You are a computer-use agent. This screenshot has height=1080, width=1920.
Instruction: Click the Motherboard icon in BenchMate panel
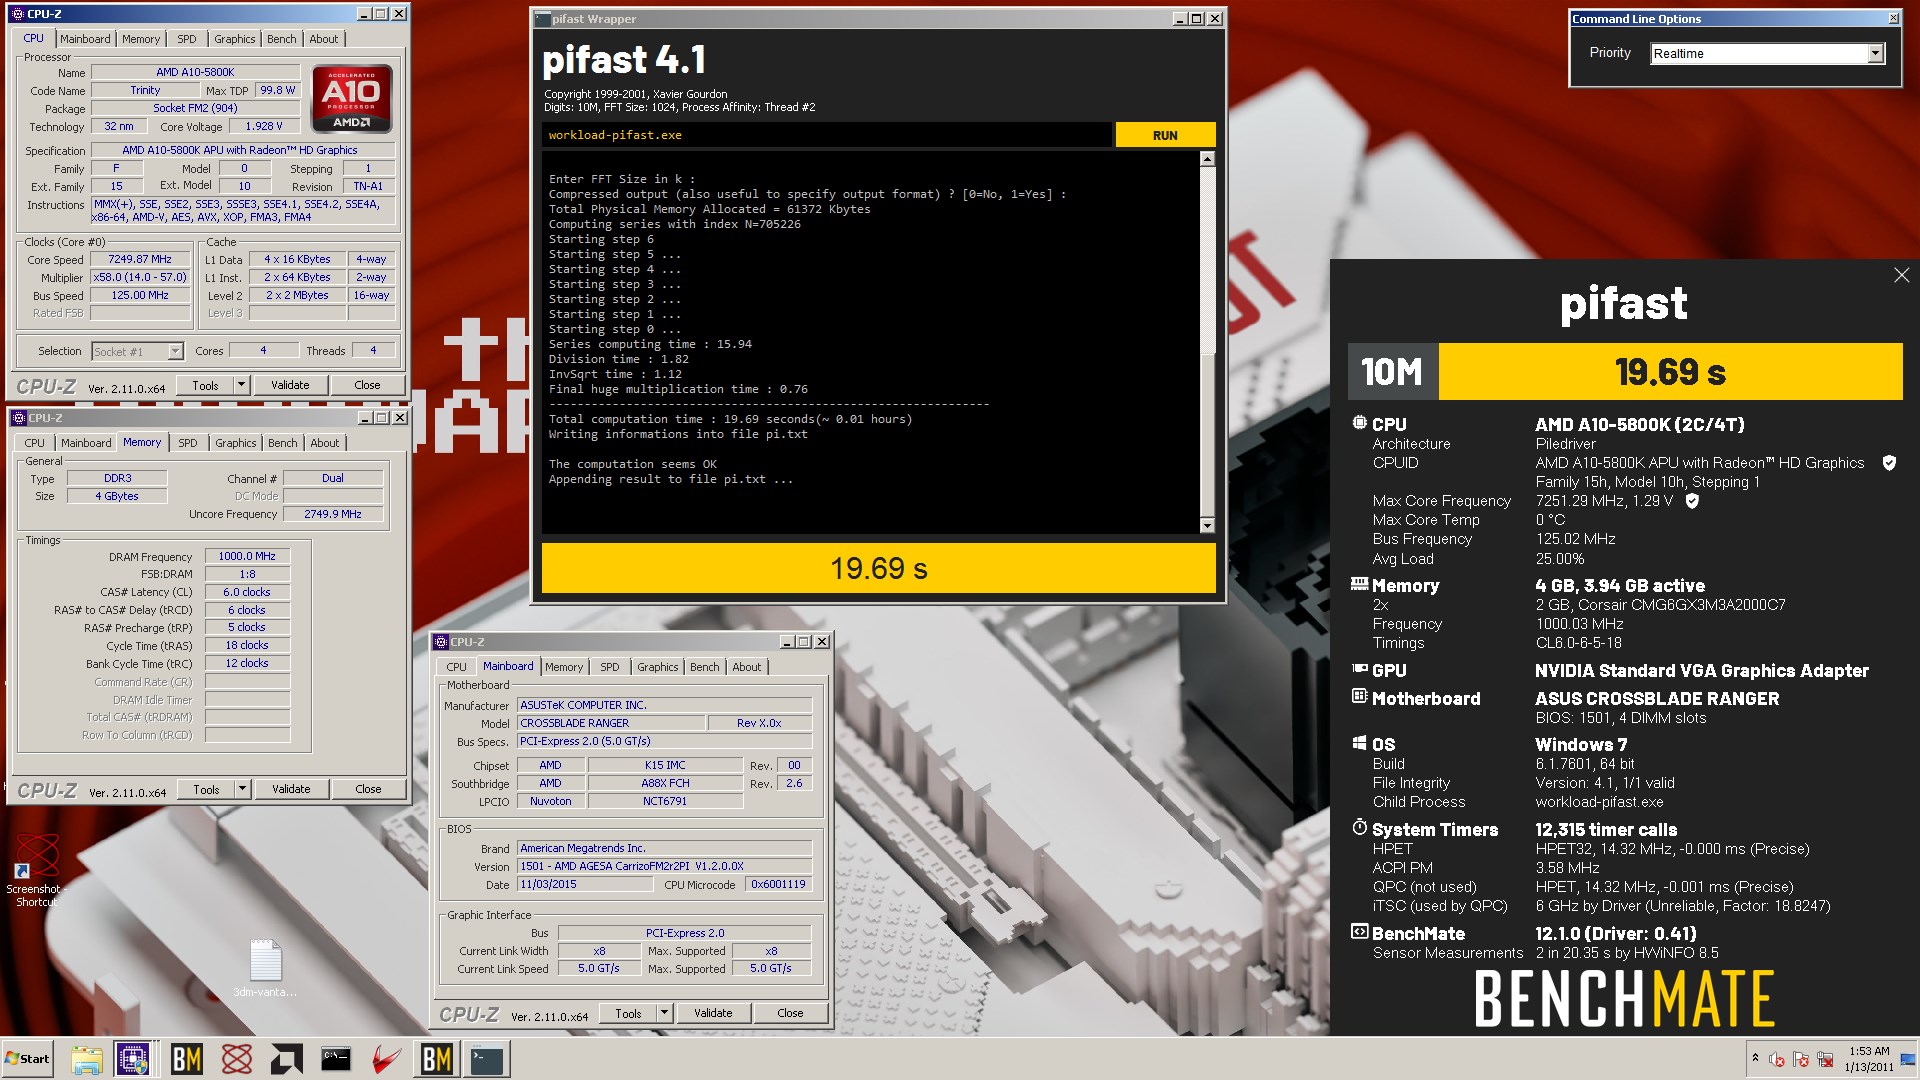tap(1359, 696)
